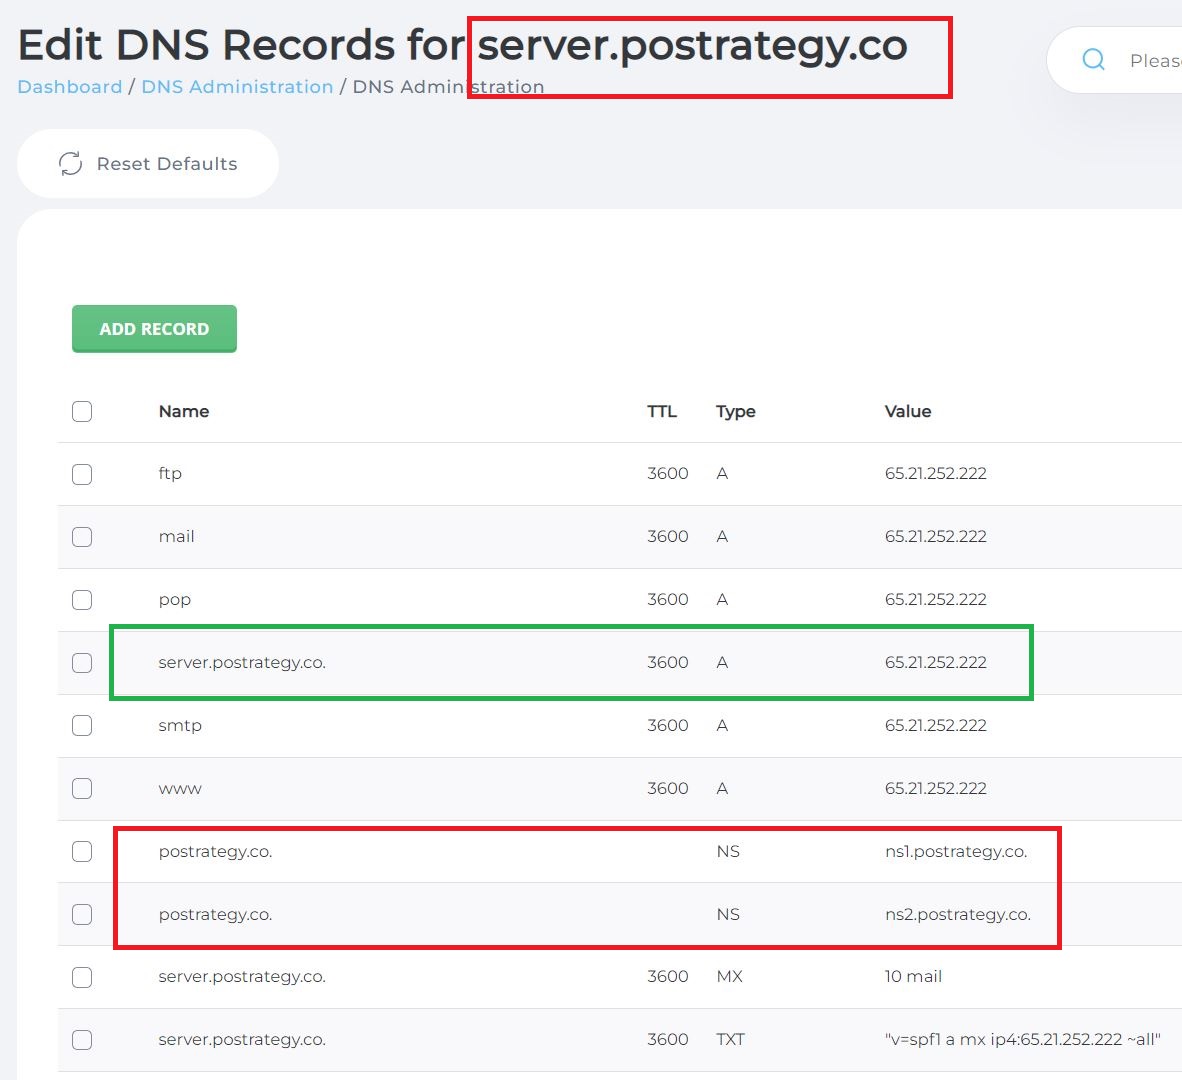Click the mail record name
This screenshot has height=1080, width=1182.
(x=176, y=537)
